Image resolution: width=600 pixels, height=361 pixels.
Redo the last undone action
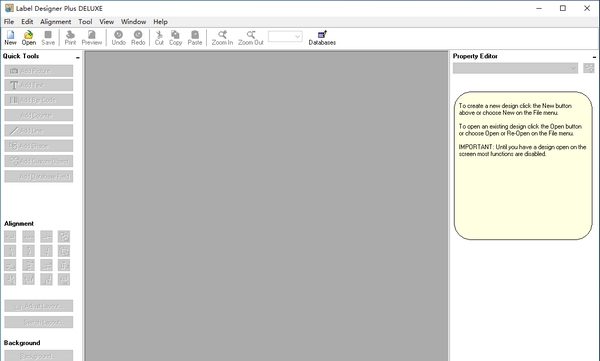click(138, 38)
